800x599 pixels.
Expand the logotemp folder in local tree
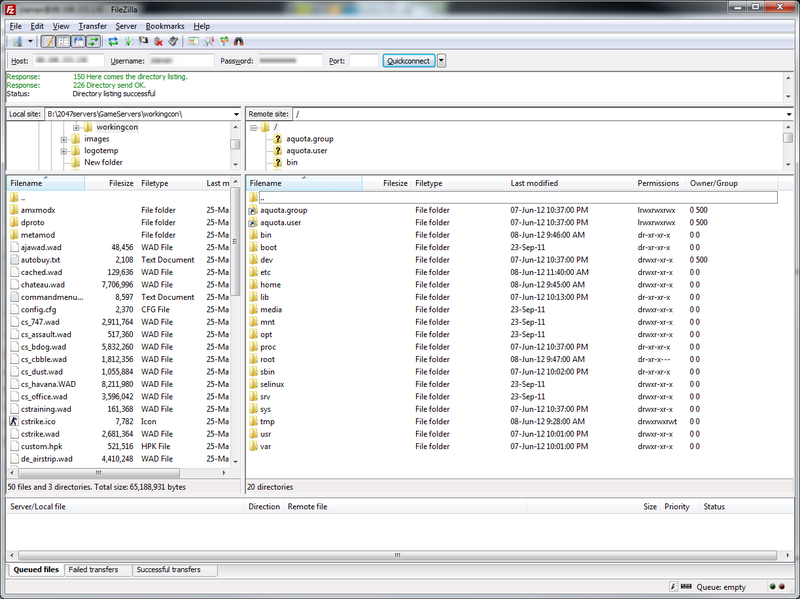(64, 151)
